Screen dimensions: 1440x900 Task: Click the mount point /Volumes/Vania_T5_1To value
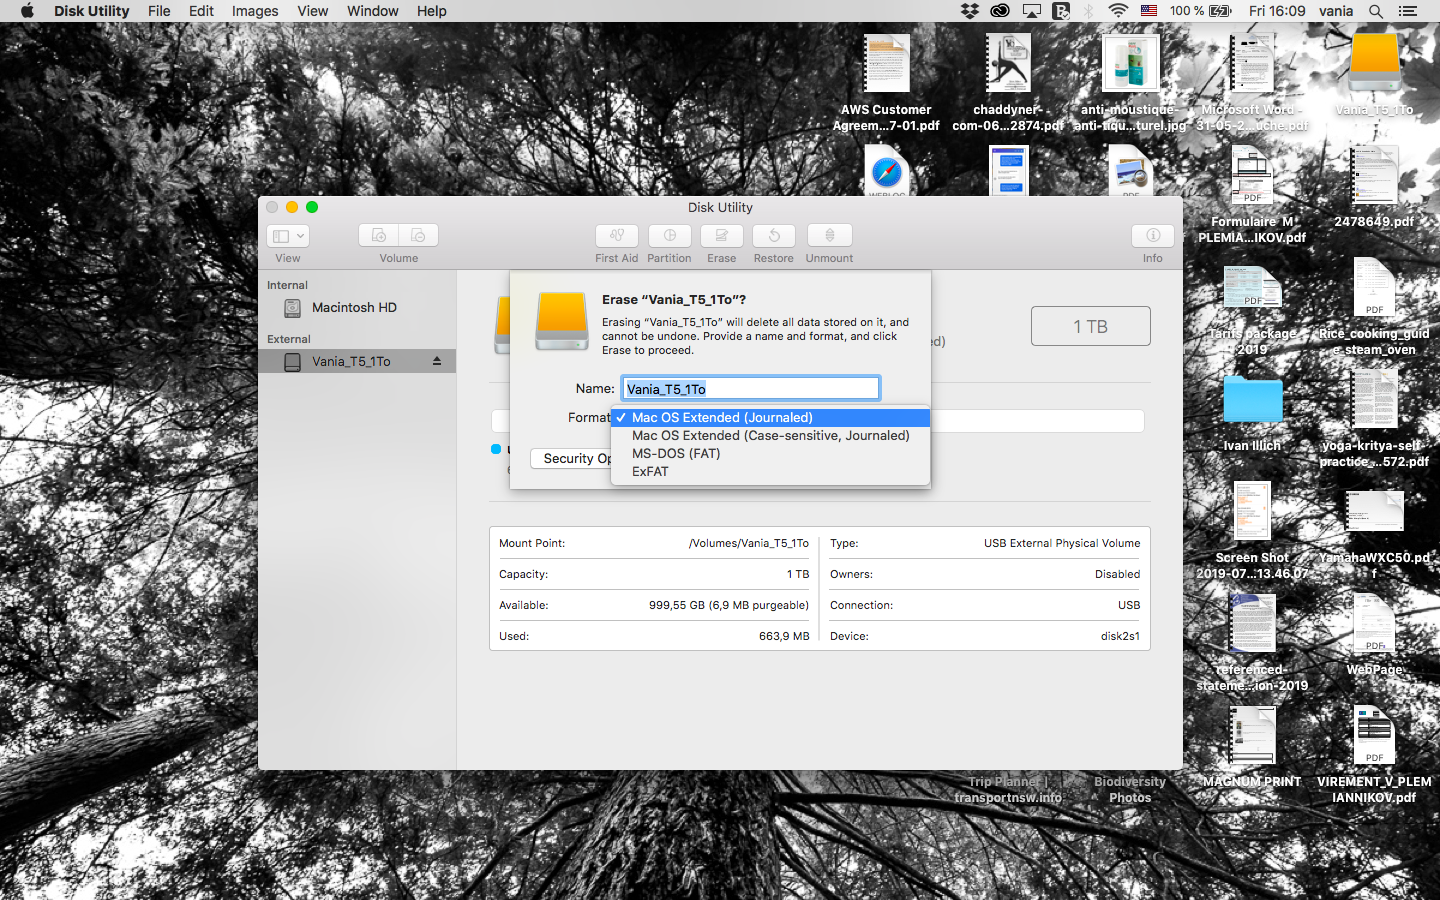[749, 543]
